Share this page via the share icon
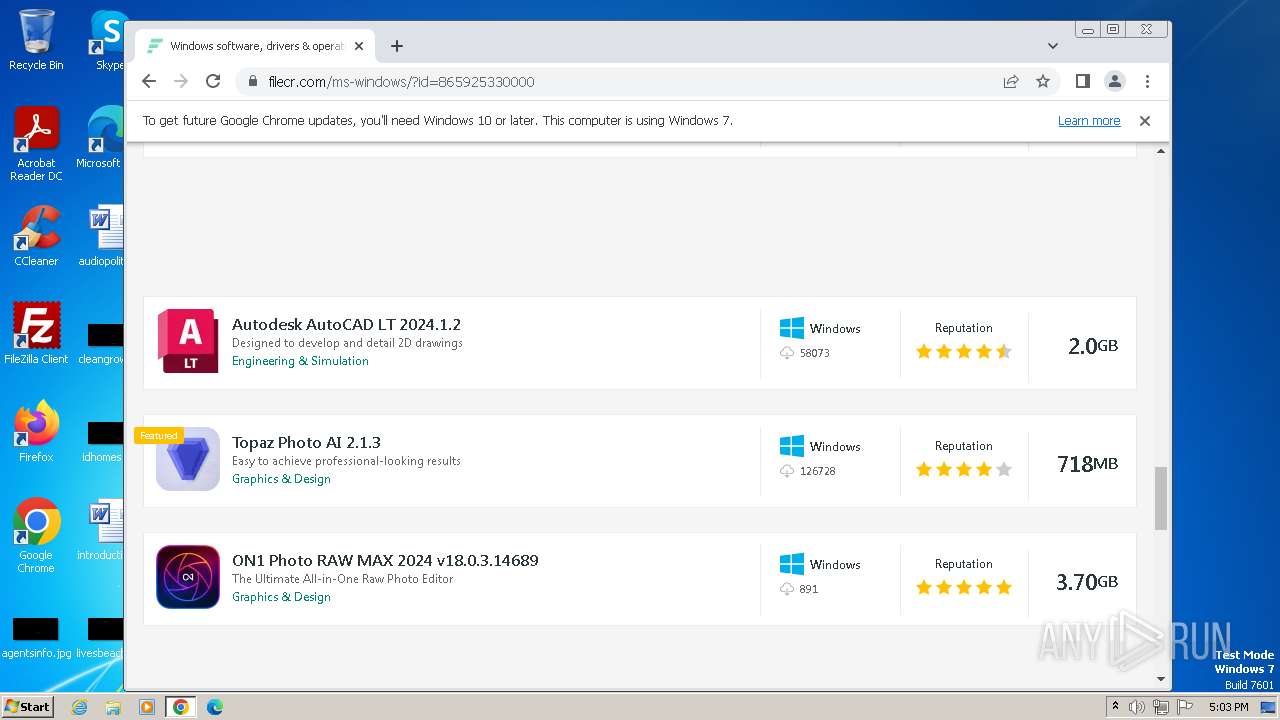1280x720 pixels. click(1011, 82)
